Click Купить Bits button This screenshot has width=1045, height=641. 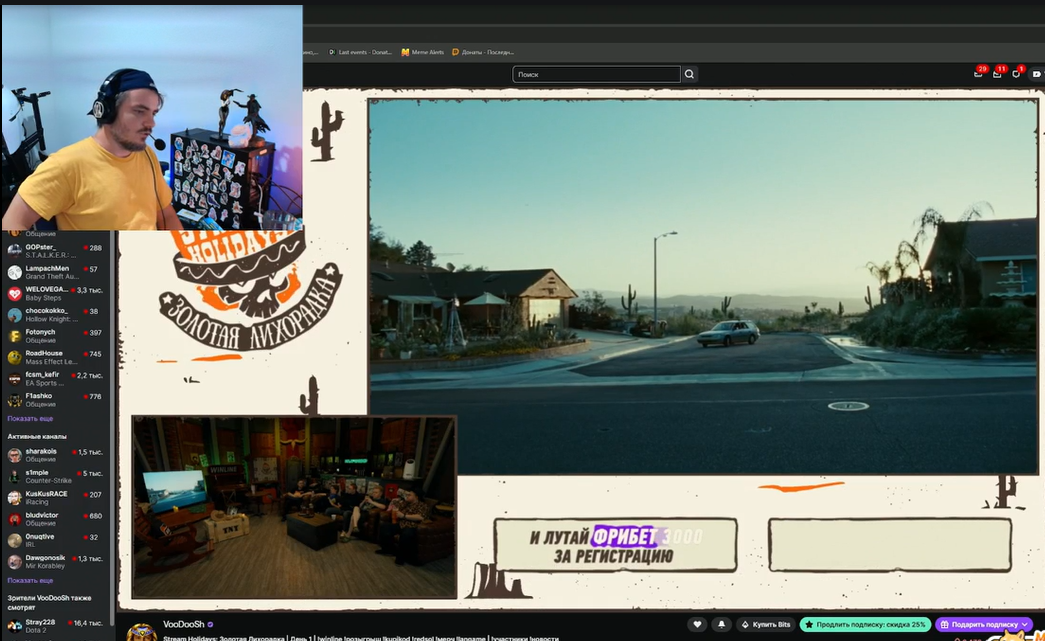pyautogui.click(x=766, y=624)
